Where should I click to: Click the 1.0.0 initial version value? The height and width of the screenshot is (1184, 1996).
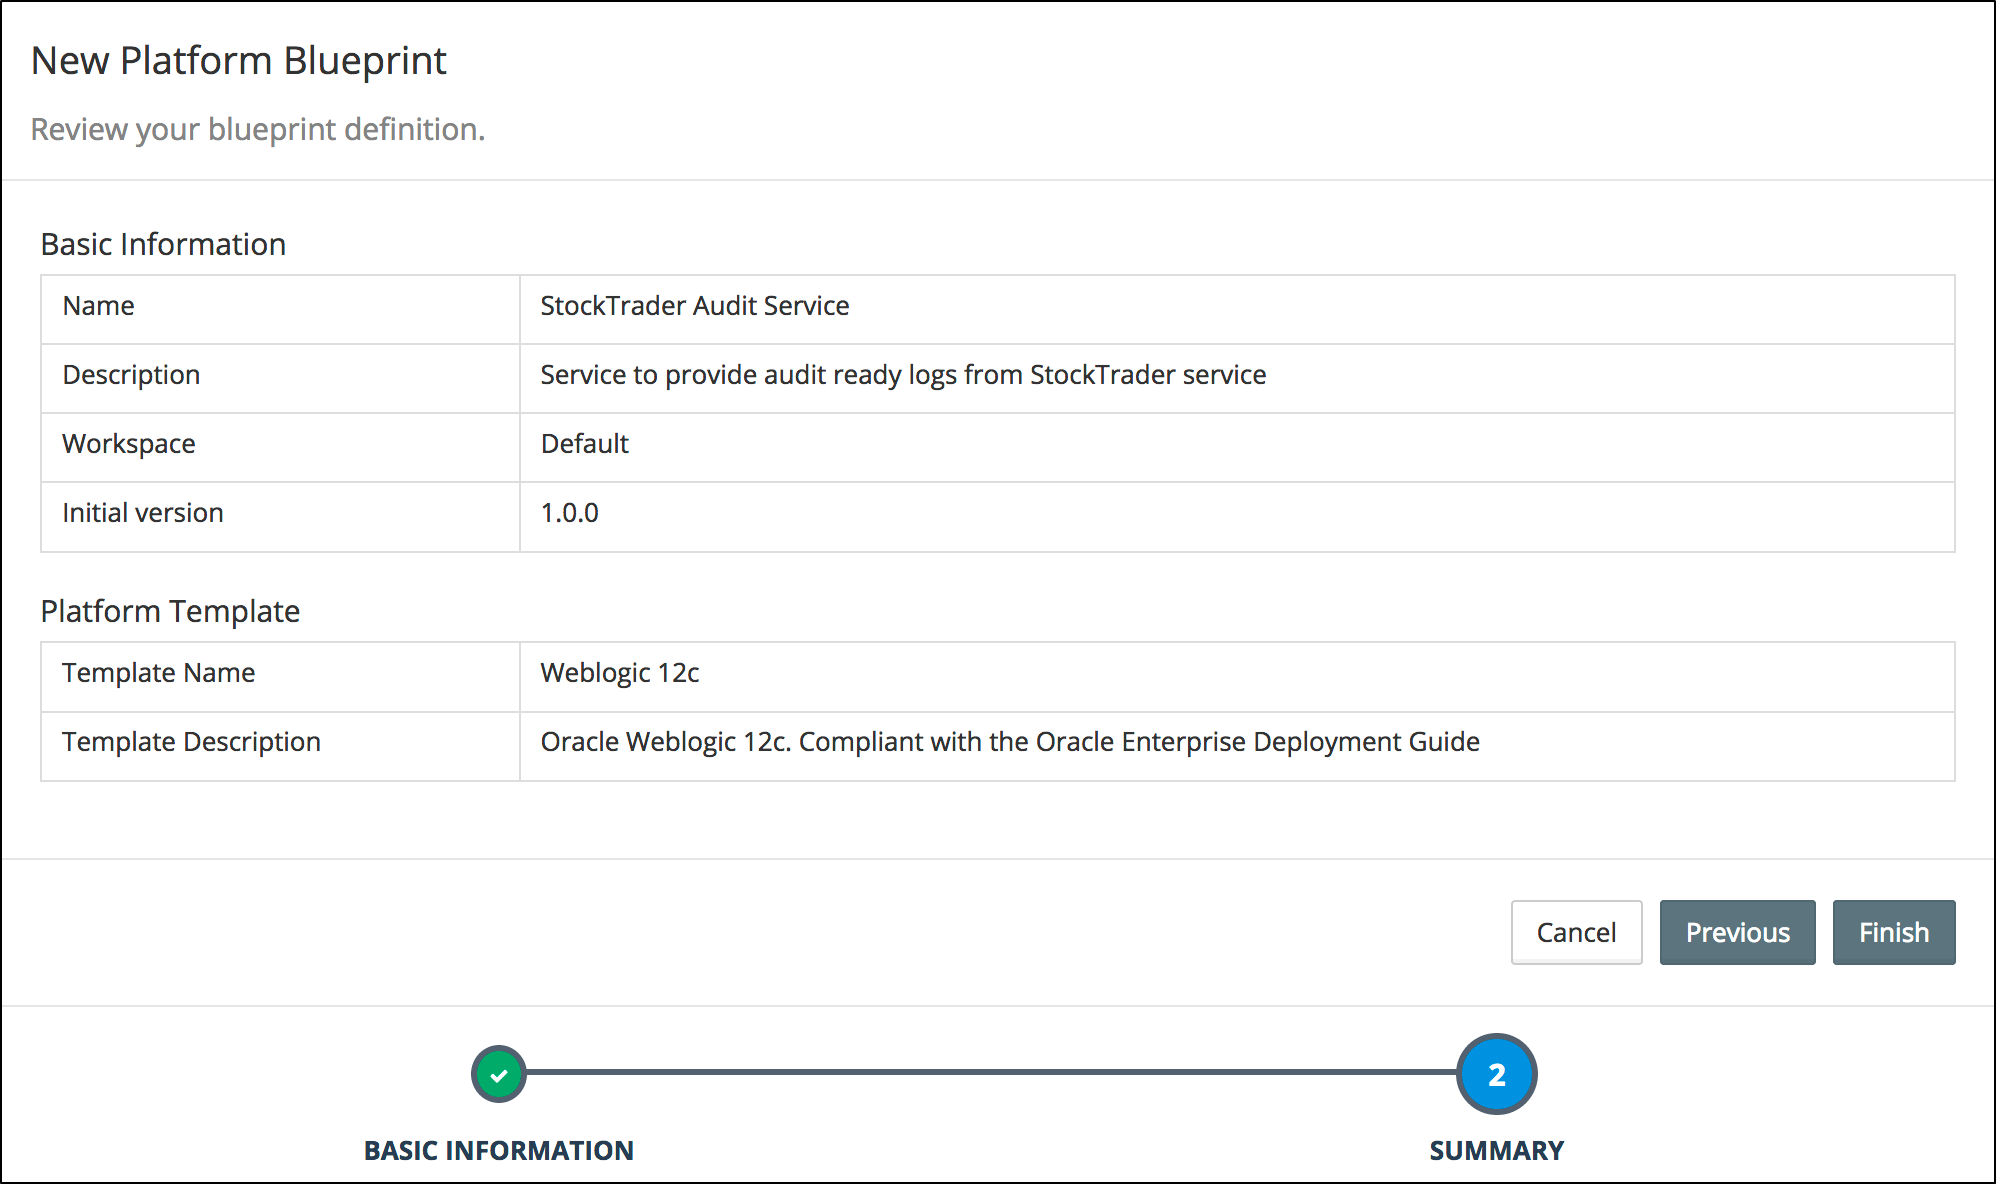pos(569,513)
